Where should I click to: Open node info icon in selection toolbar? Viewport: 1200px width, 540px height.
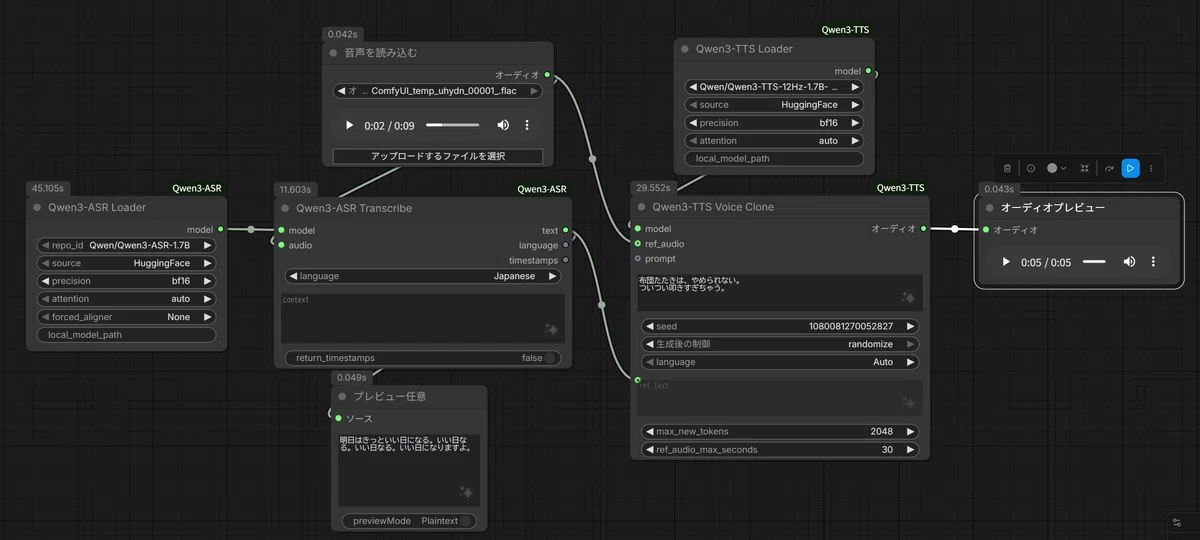coord(1031,168)
